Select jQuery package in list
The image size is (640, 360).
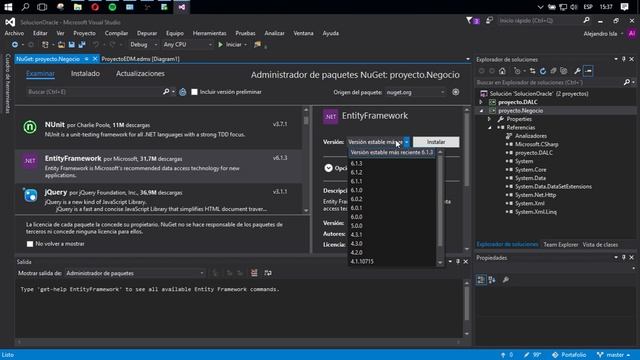(158, 199)
